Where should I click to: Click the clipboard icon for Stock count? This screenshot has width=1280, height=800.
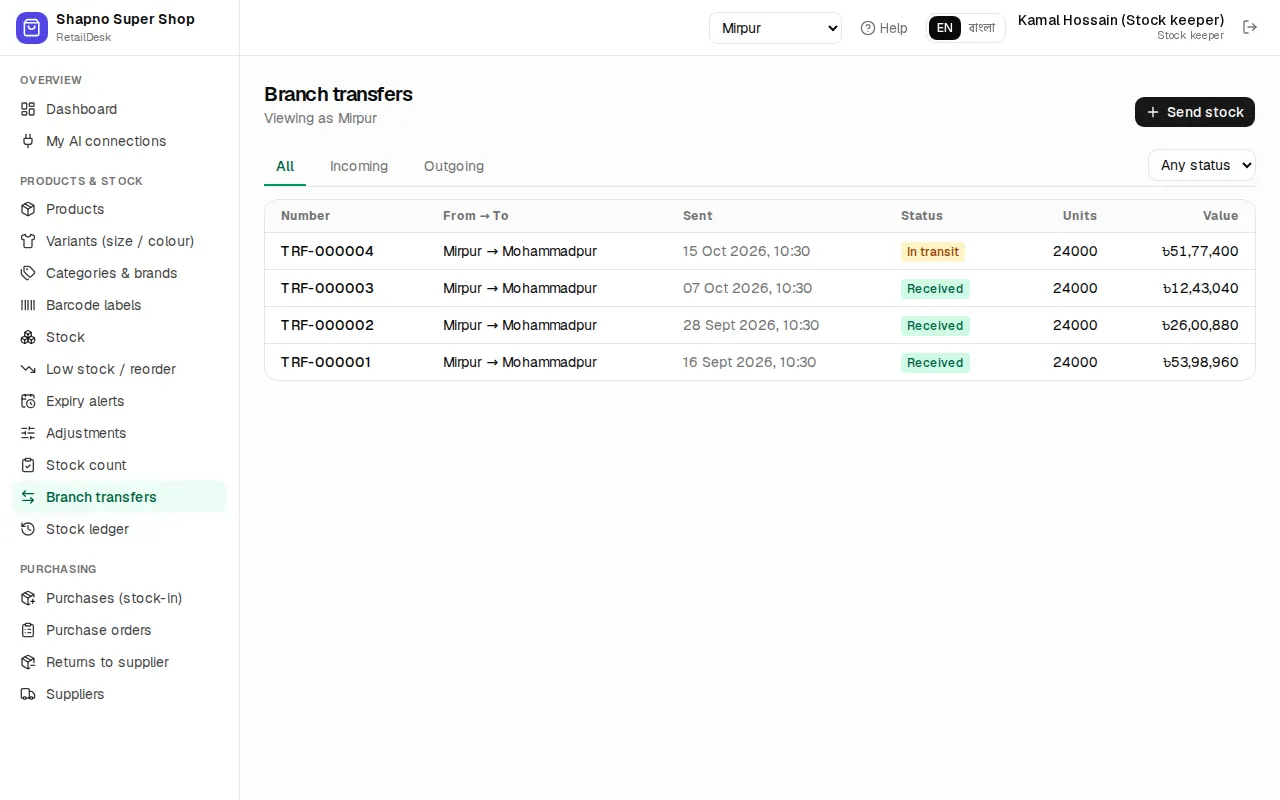point(28,465)
